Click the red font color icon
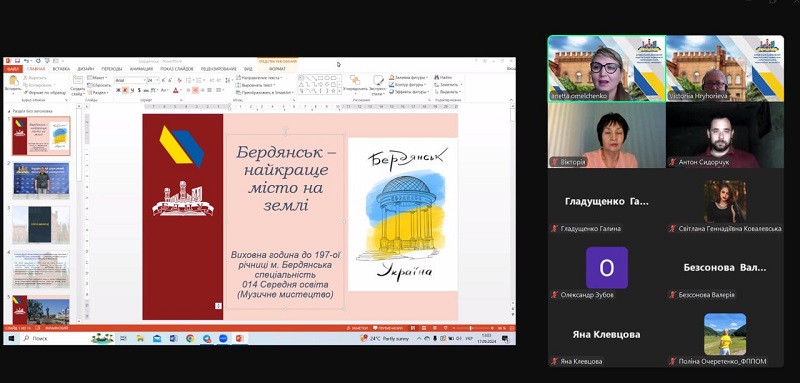Screen dimensions: 800x383 click(176, 90)
